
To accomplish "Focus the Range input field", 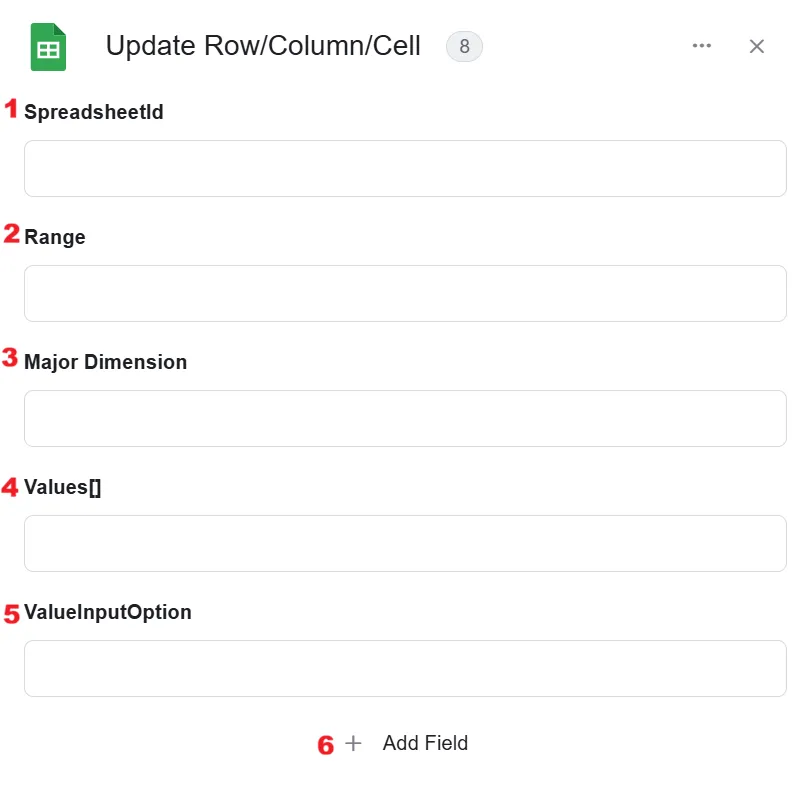I will pos(405,293).
